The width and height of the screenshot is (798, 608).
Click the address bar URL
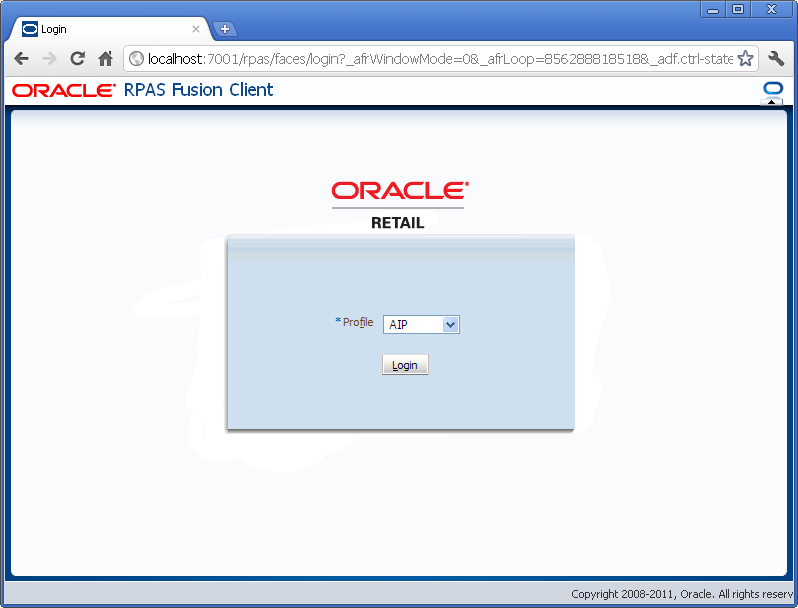point(440,59)
